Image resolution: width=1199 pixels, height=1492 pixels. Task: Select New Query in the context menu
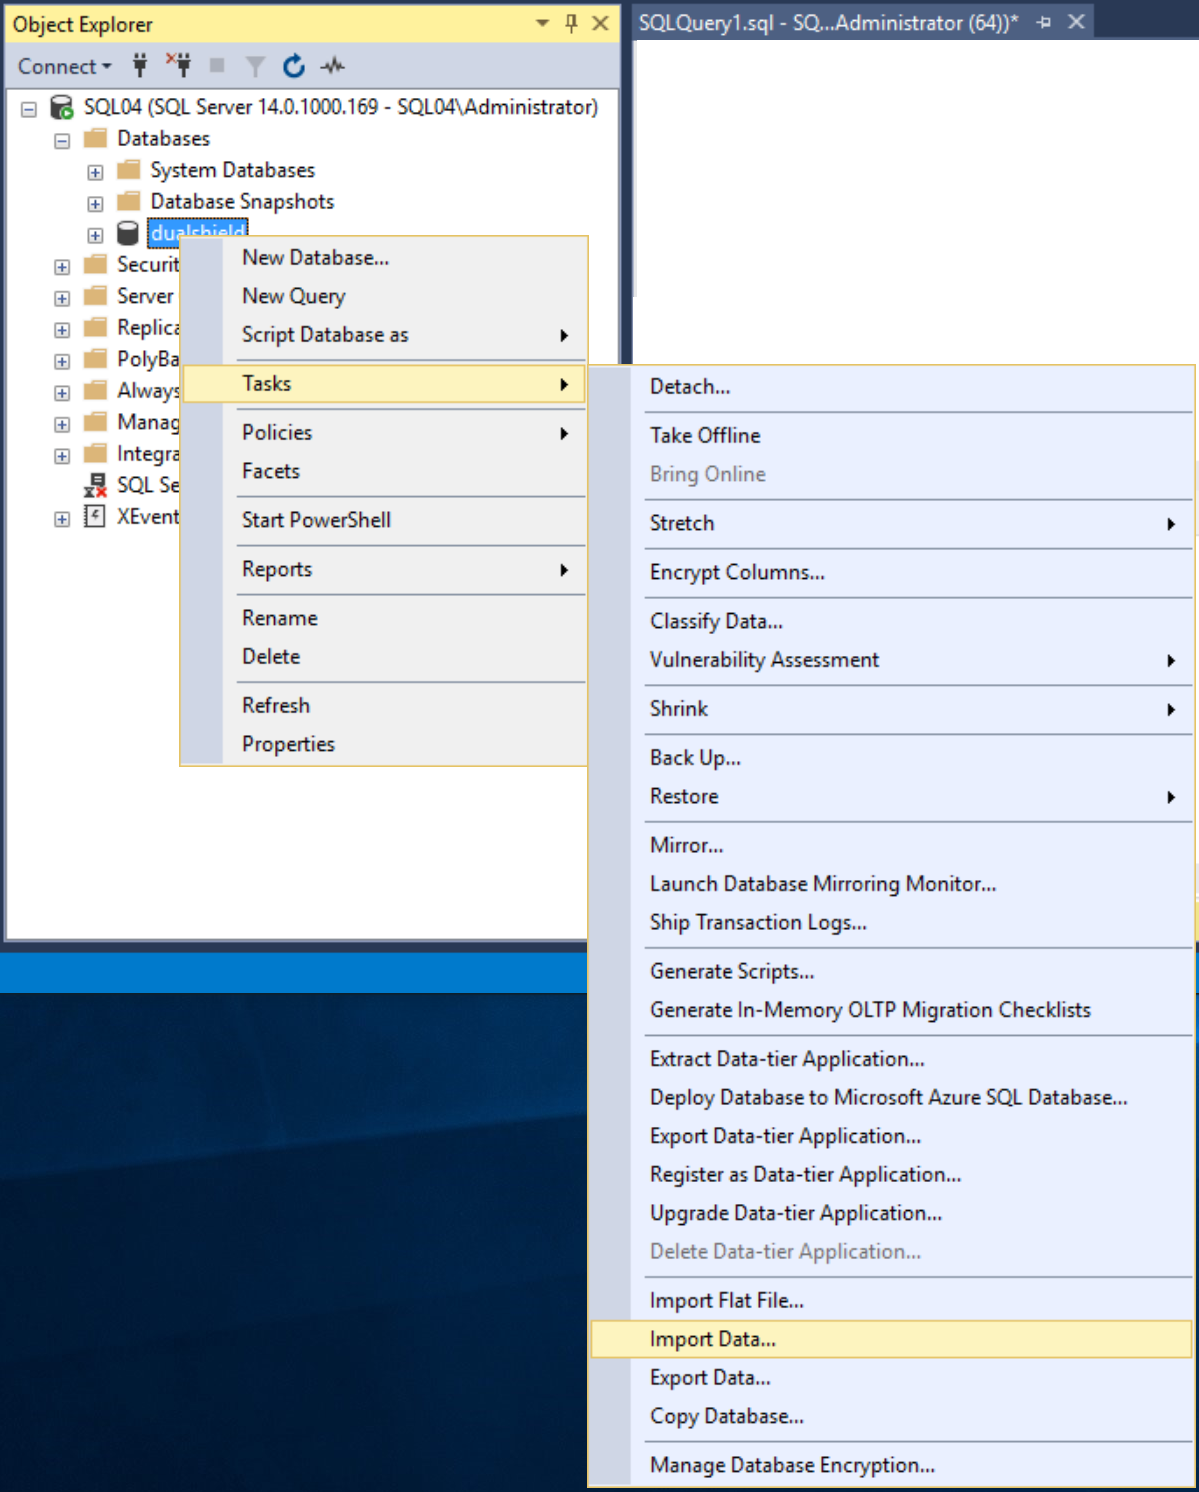click(293, 296)
